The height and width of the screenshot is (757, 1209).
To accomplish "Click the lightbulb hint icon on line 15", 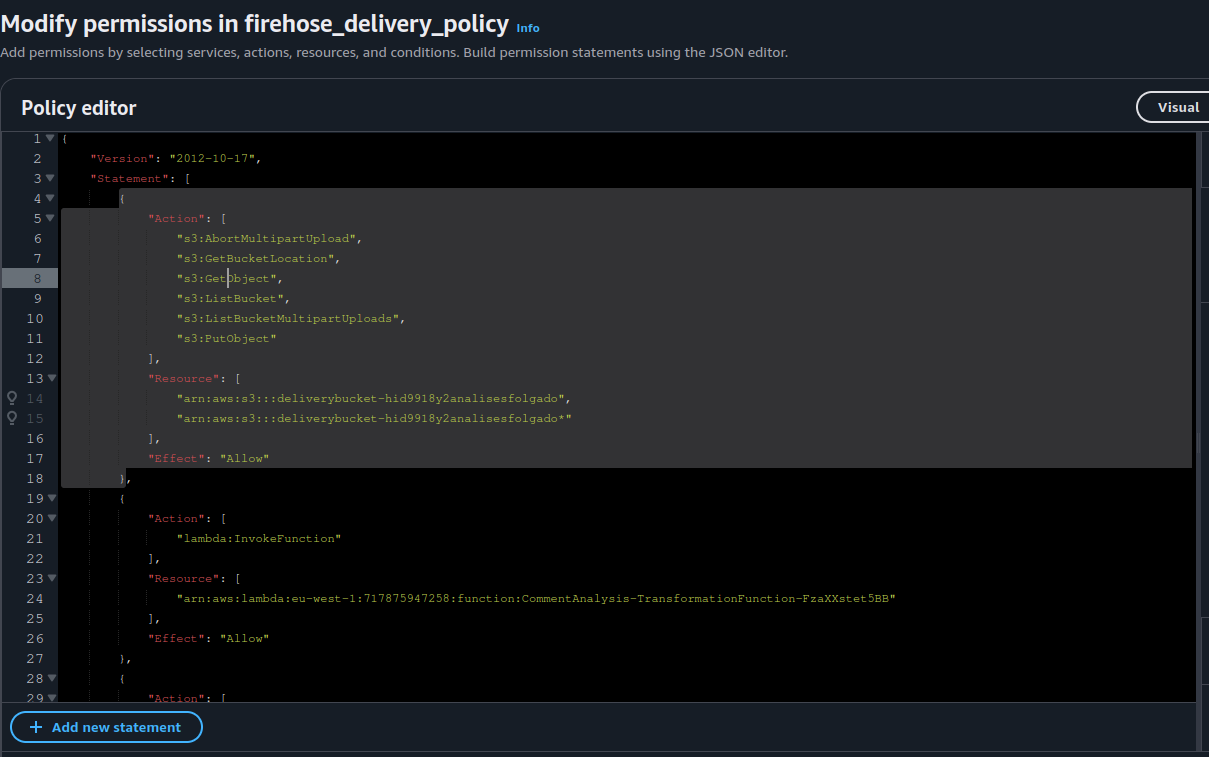I will pyautogui.click(x=13, y=418).
